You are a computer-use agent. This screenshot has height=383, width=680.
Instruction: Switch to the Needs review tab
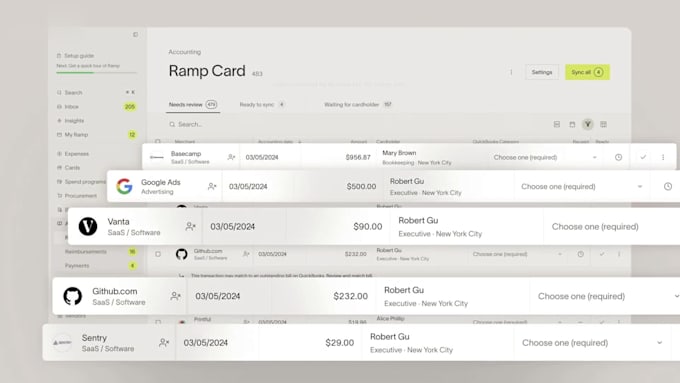coord(193,105)
